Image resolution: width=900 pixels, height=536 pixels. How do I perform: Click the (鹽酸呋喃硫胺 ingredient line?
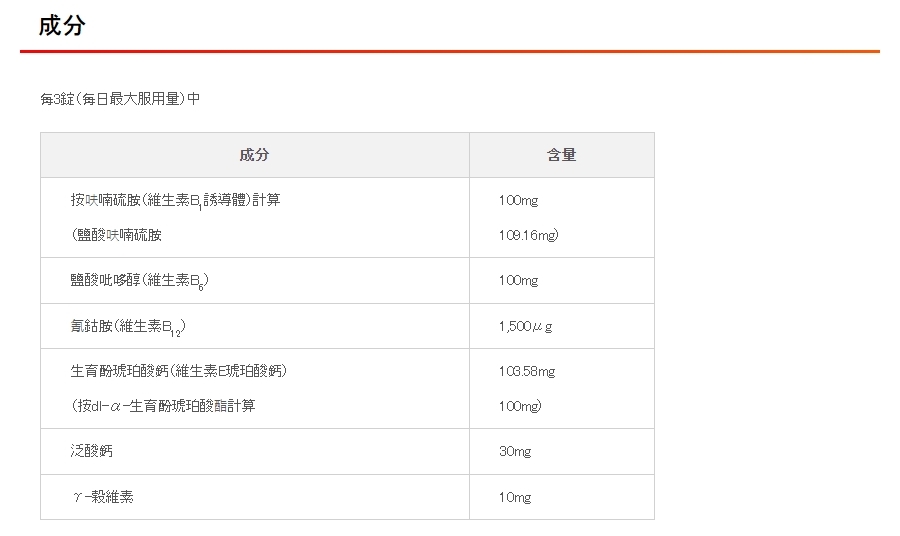[116, 235]
